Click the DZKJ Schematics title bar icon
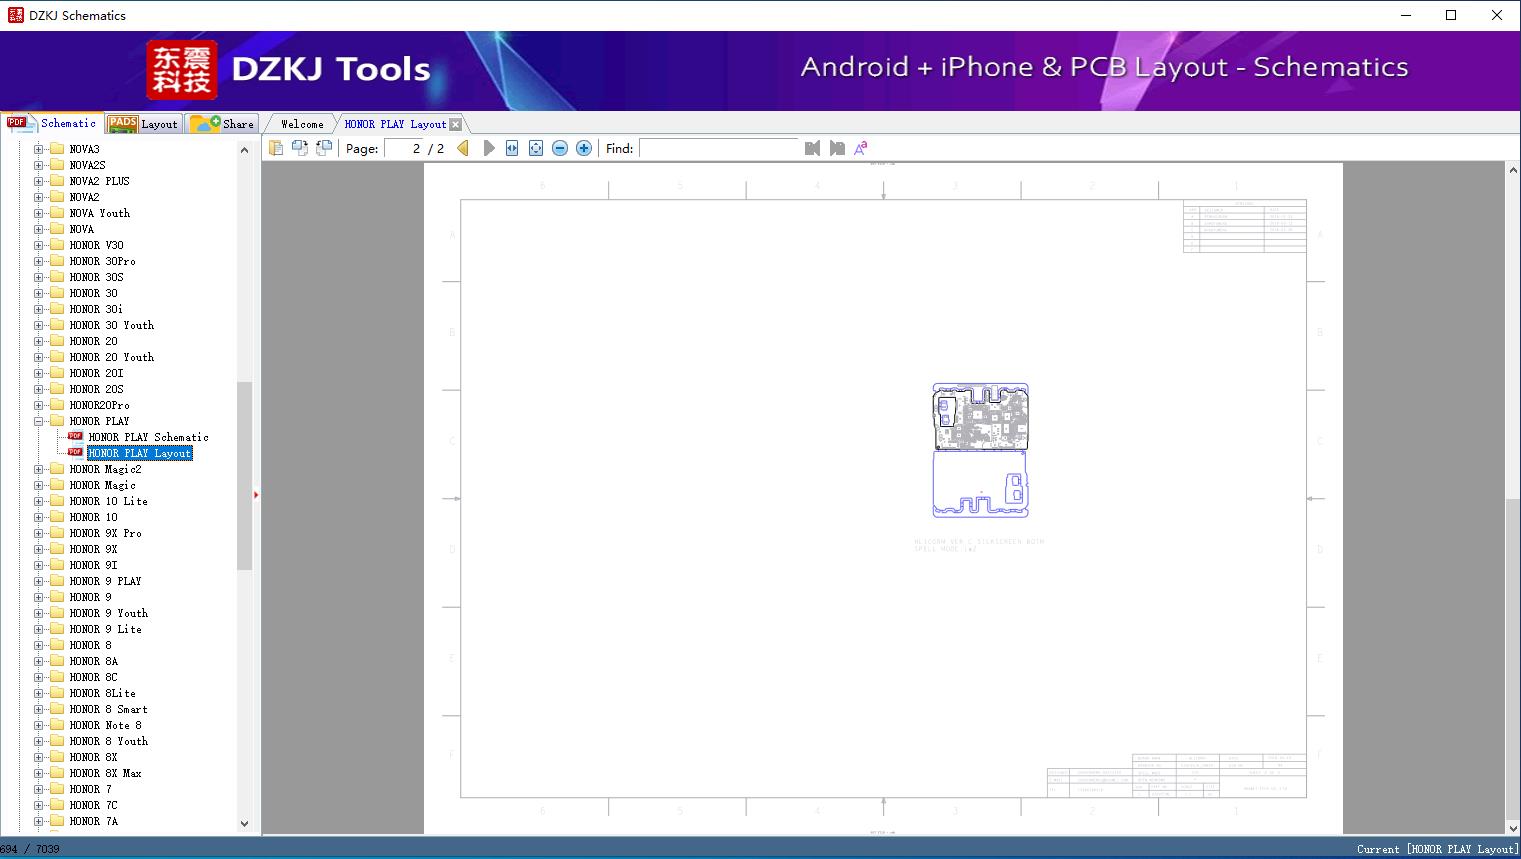1521x859 pixels. pos(15,15)
